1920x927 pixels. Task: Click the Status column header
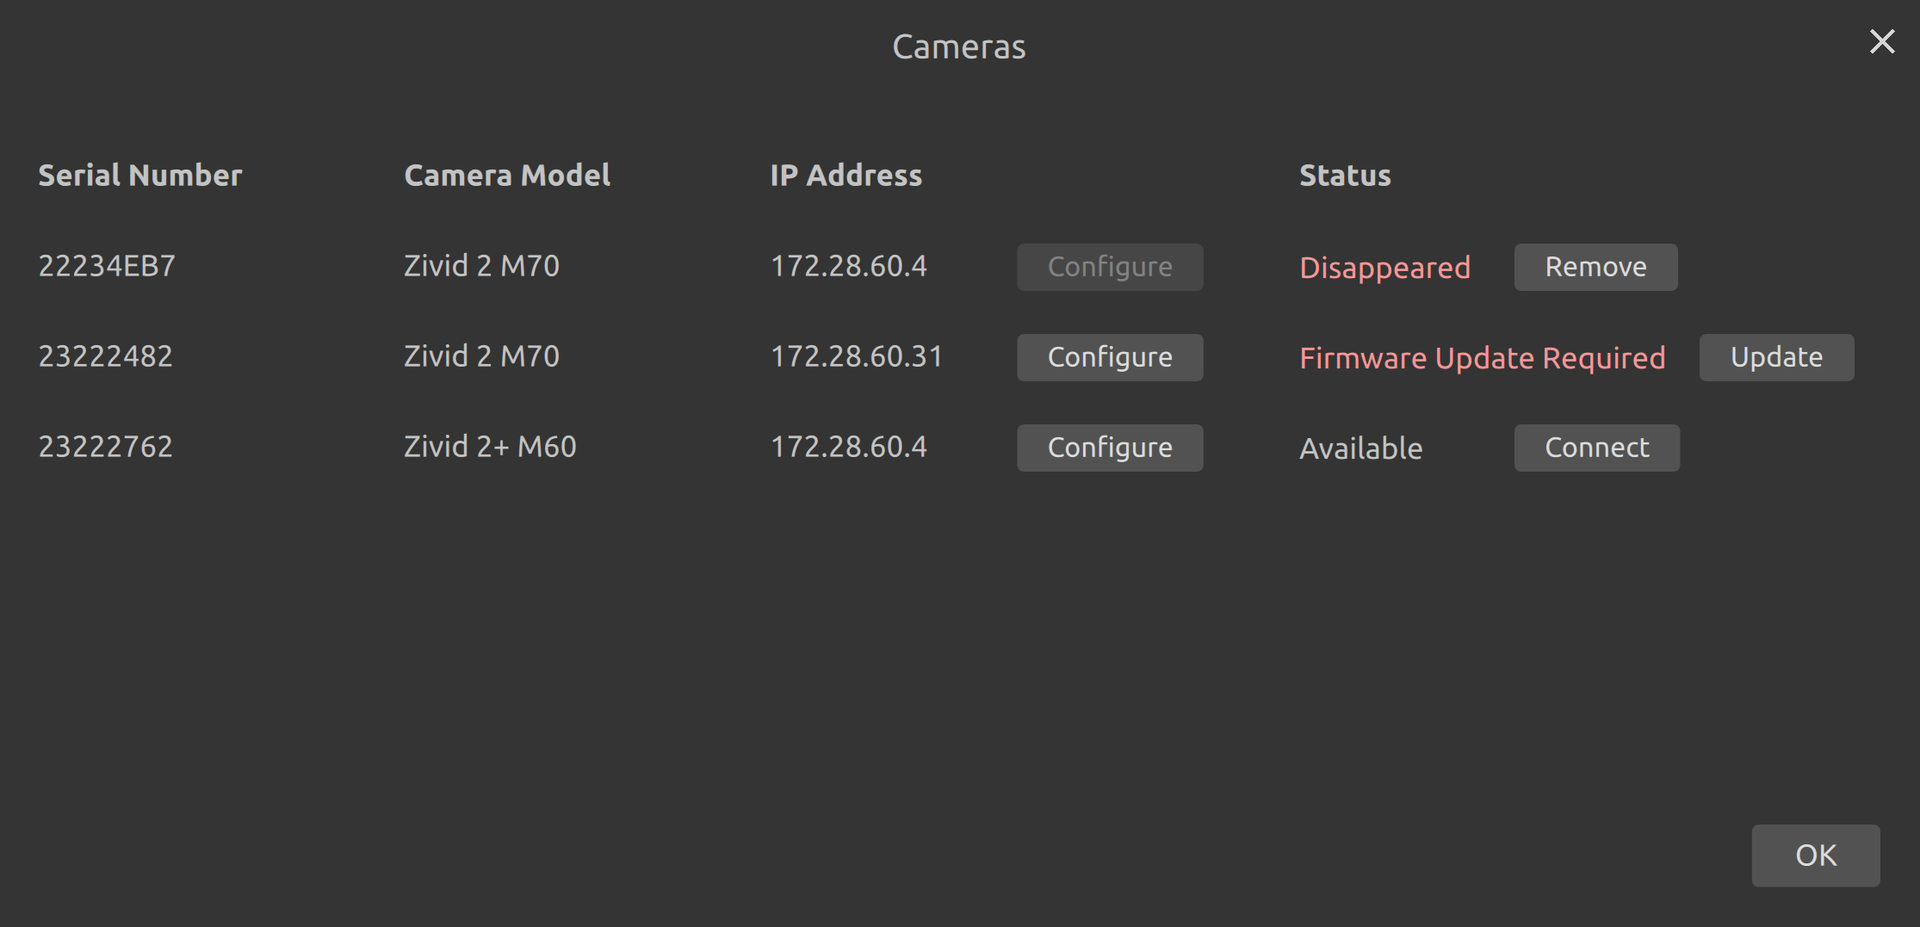(x=1345, y=175)
